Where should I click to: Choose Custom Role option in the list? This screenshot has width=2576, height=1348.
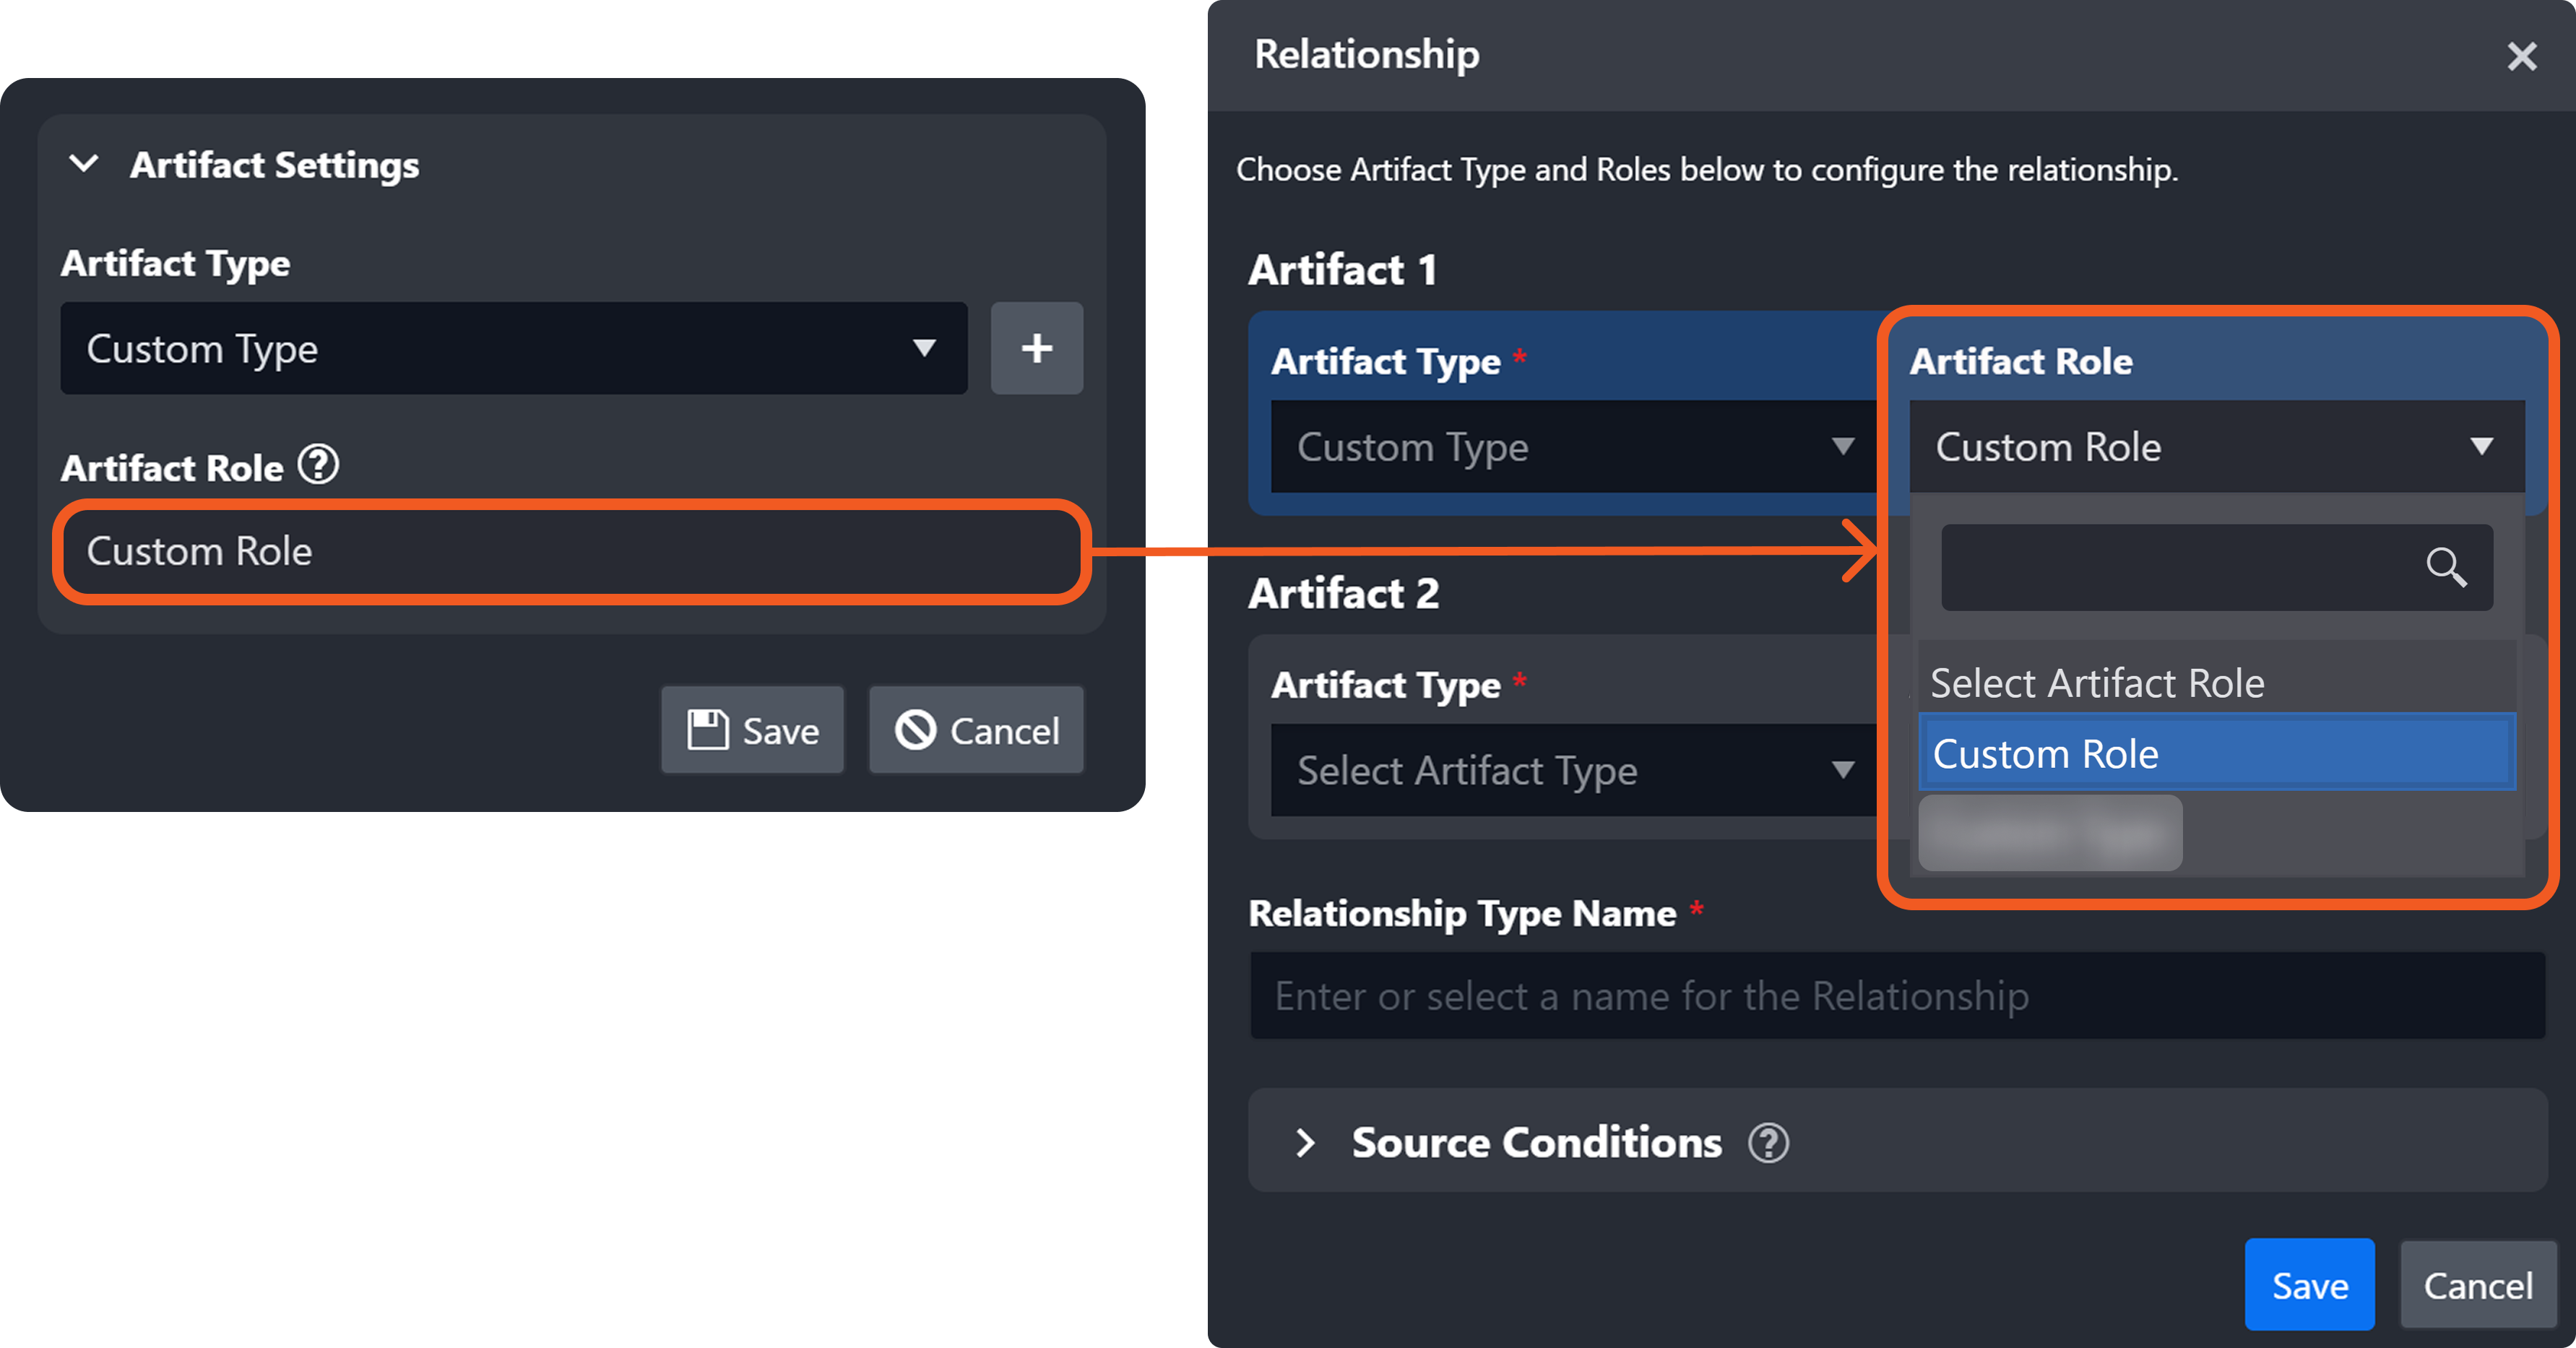pyautogui.click(x=2215, y=754)
